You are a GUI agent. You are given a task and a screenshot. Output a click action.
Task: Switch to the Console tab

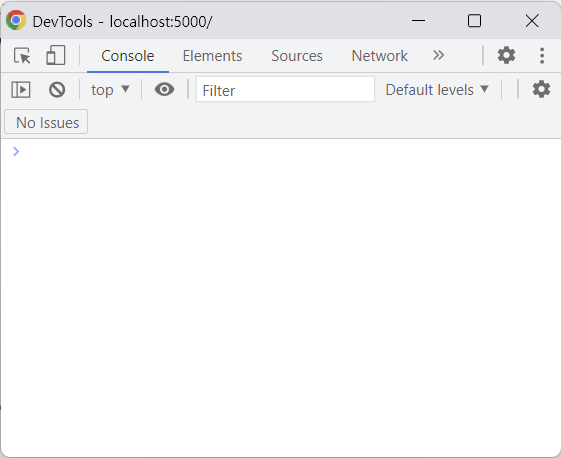(x=128, y=56)
